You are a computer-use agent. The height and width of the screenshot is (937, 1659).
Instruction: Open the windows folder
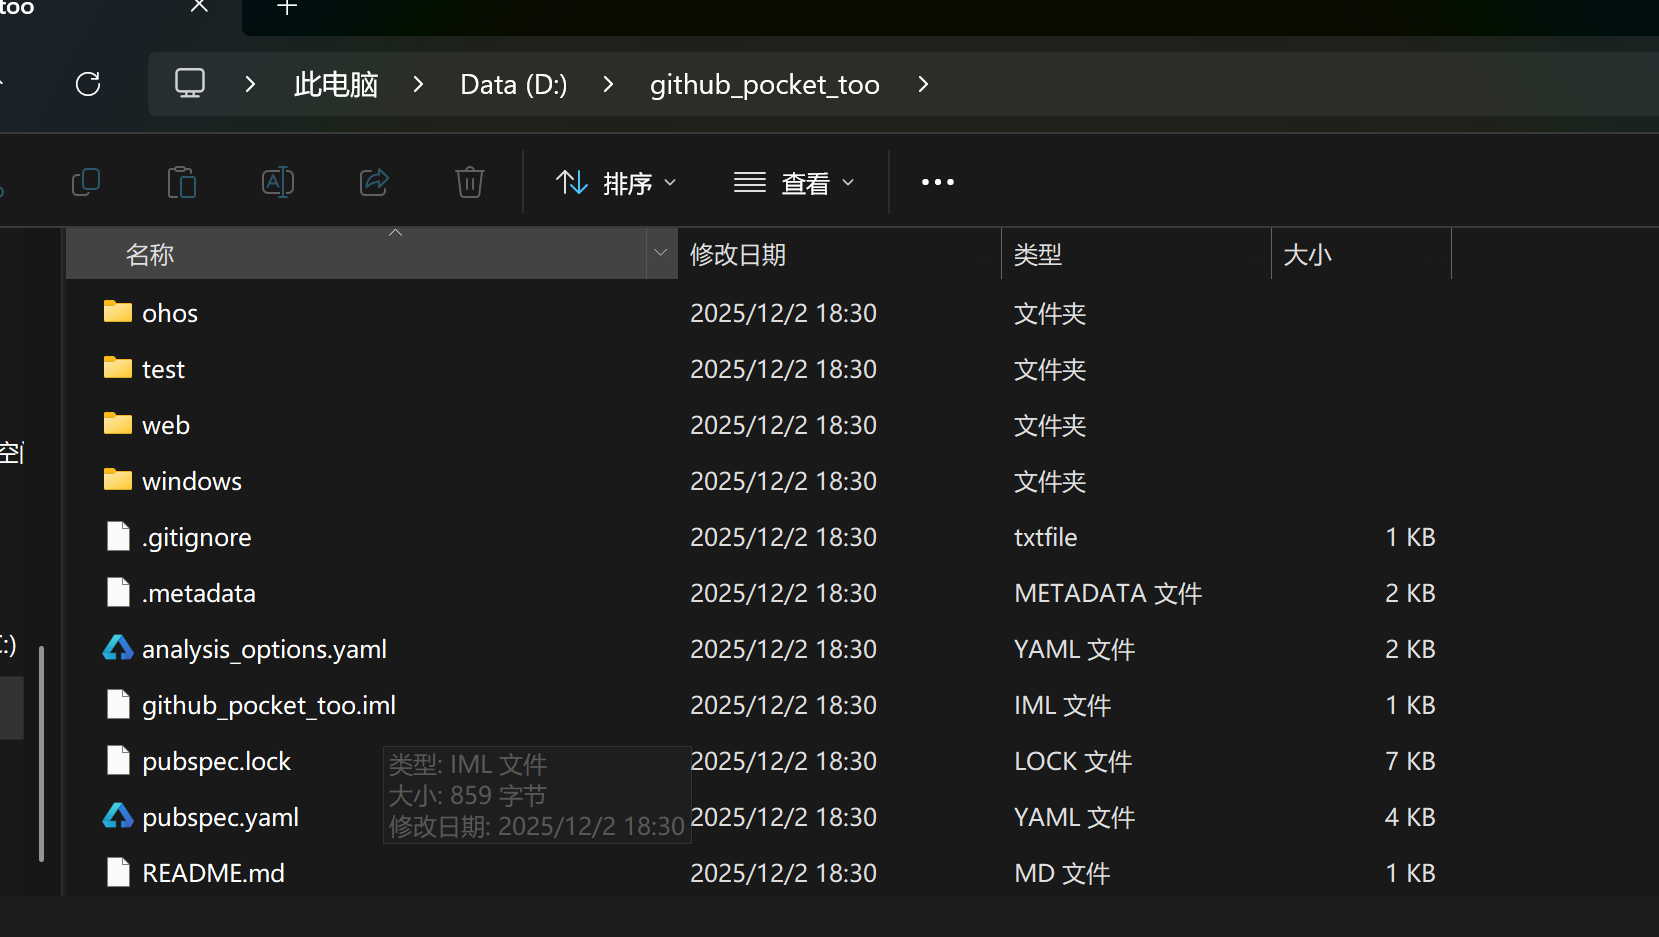pyautogui.click(x=191, y=480)
